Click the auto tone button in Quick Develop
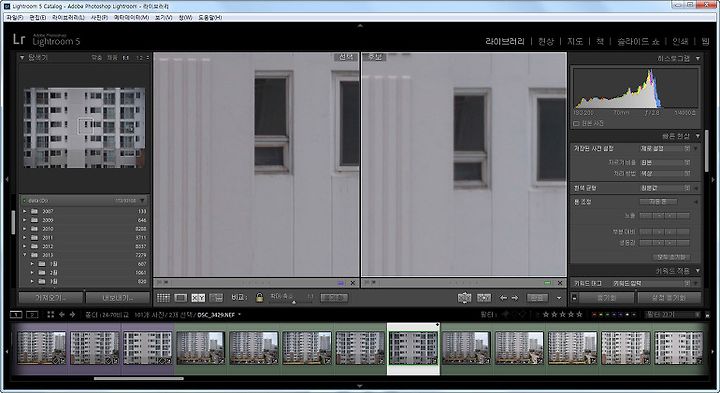The height and width of the screenshot is (393, 720). (x=658, y=202)
